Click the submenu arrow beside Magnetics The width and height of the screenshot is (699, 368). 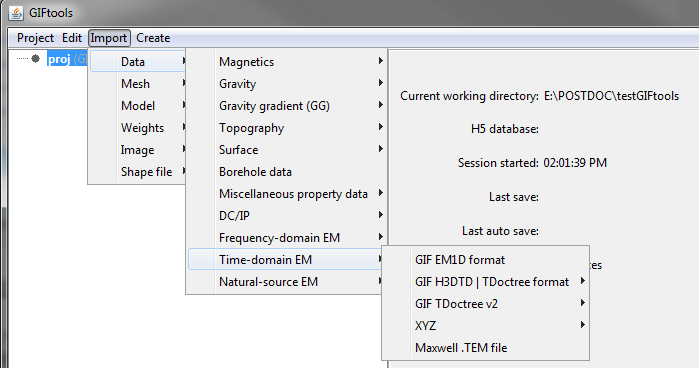click(x=380, y=61)
